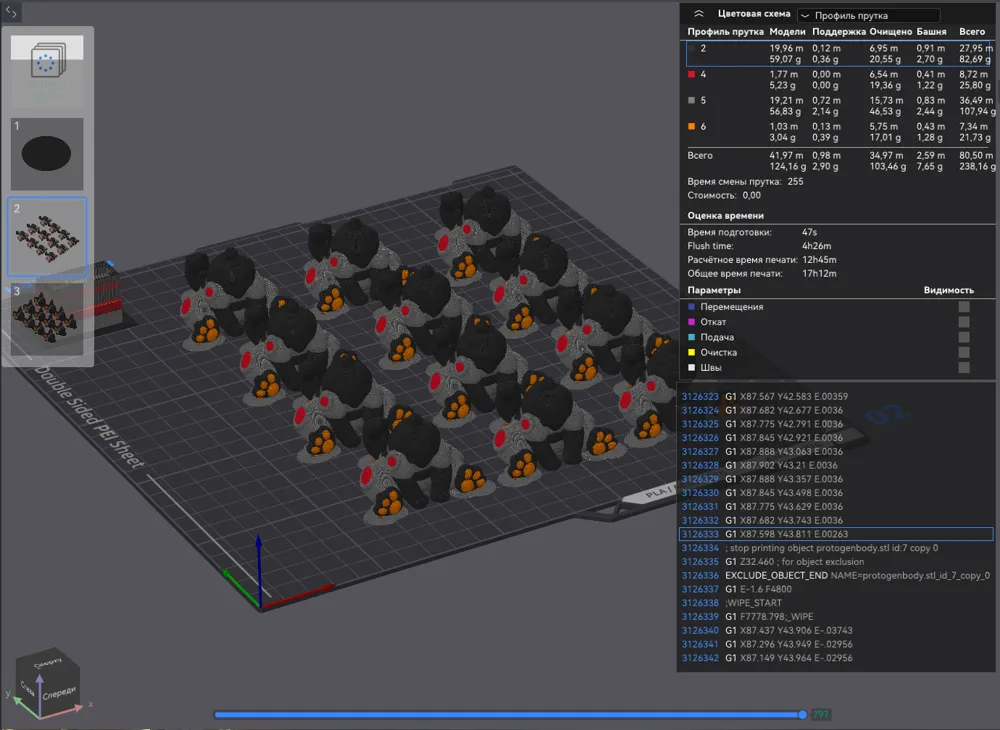Select plate 3 thumbnail
This screenshot has height=730, width=1000.
47,319
